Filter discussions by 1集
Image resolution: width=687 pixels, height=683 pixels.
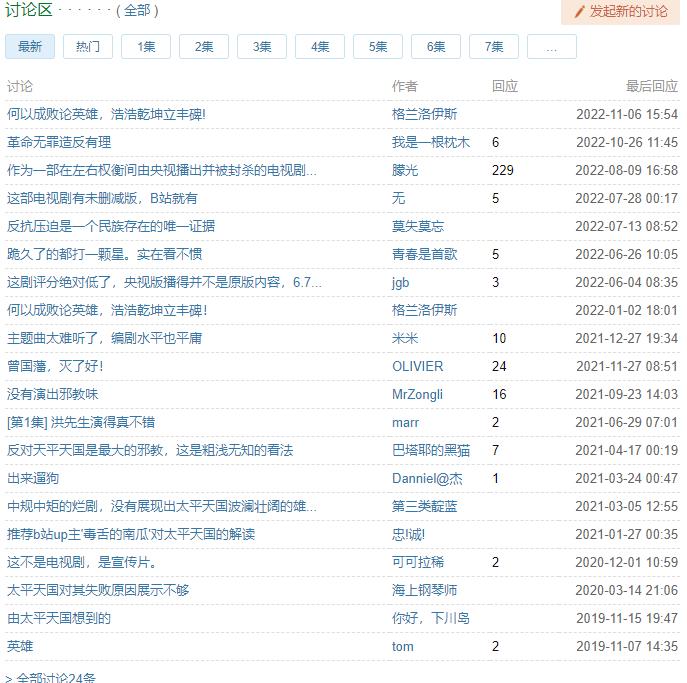[146, 47]
